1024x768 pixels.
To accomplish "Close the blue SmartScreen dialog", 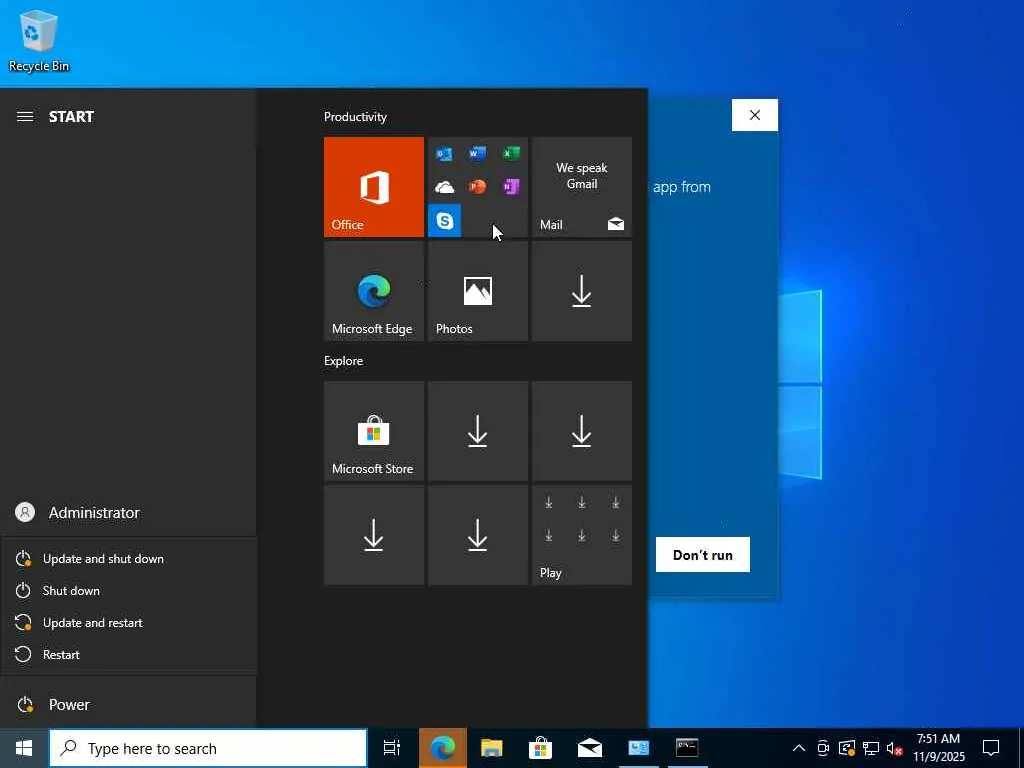I will pos(754,115).
